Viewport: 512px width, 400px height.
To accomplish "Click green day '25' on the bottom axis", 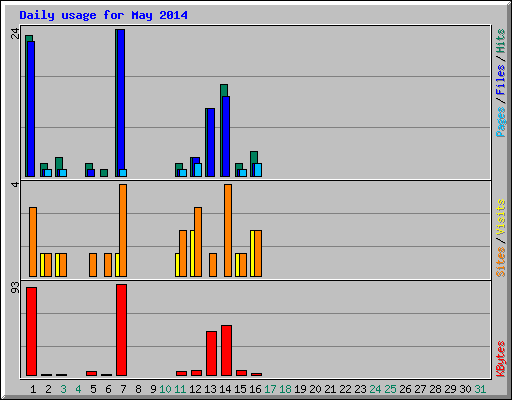I will click(x=390, y=389).
